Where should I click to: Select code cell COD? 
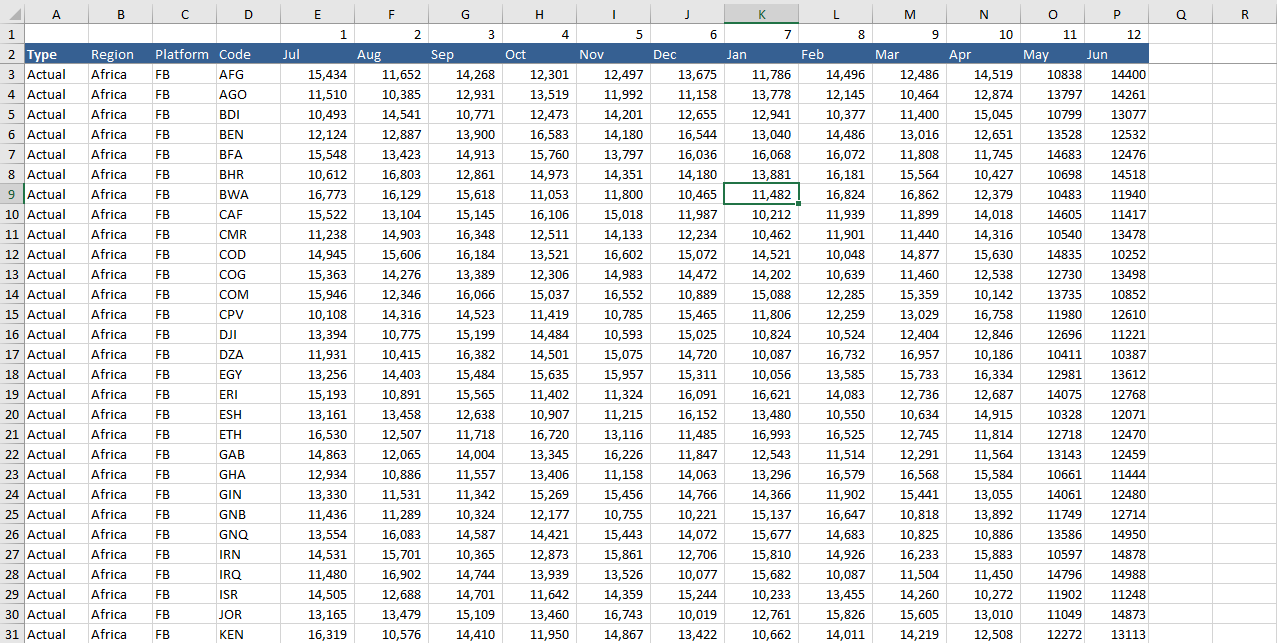point(248,254)
